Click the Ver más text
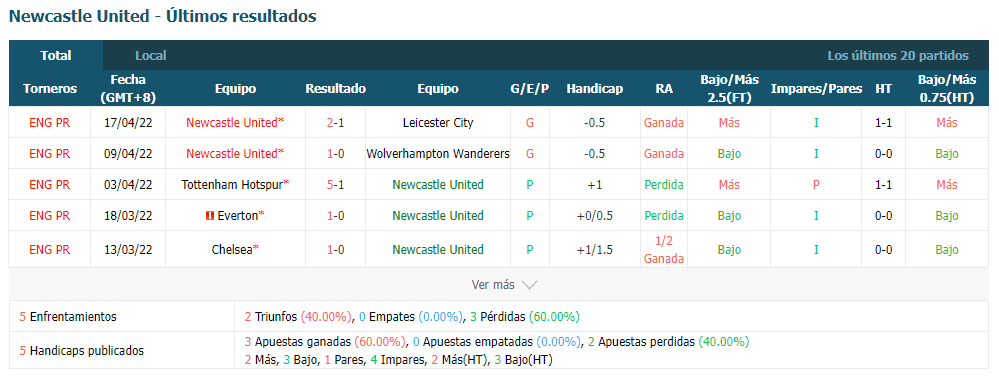This screenshot has width=999, height=379. click(493, 285)
